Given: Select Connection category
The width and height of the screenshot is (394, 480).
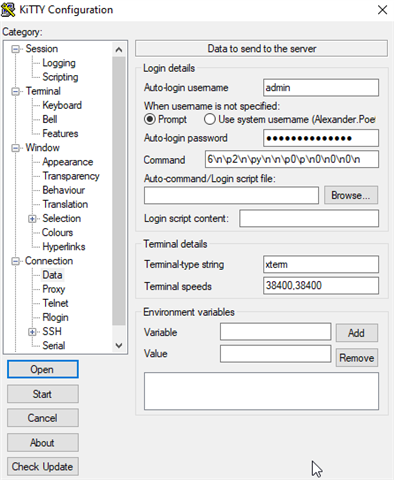Looking at the screenshot, I should click(x=49, y=261).
